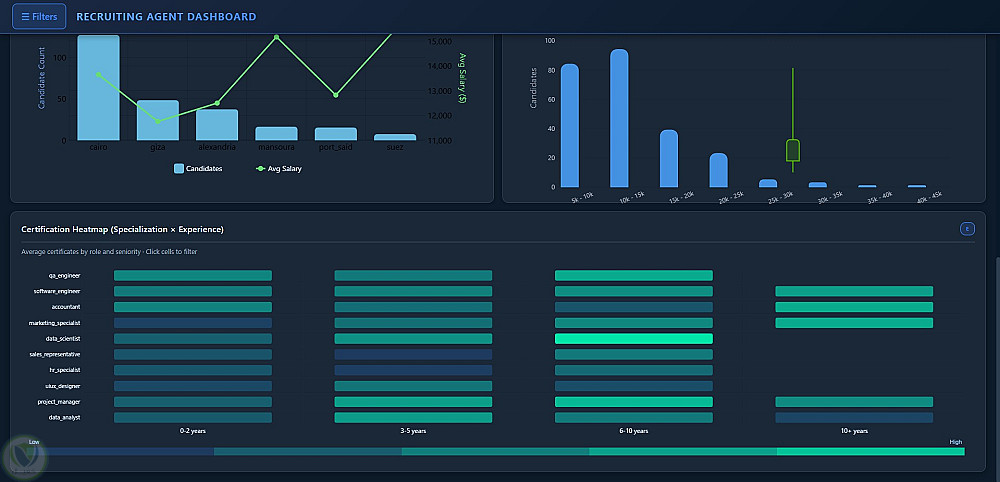Image resolution: width=1000 pixels, height=482 pixels.
Task: Select the 15k - 20k salary bar
Action: pos(669,159)
